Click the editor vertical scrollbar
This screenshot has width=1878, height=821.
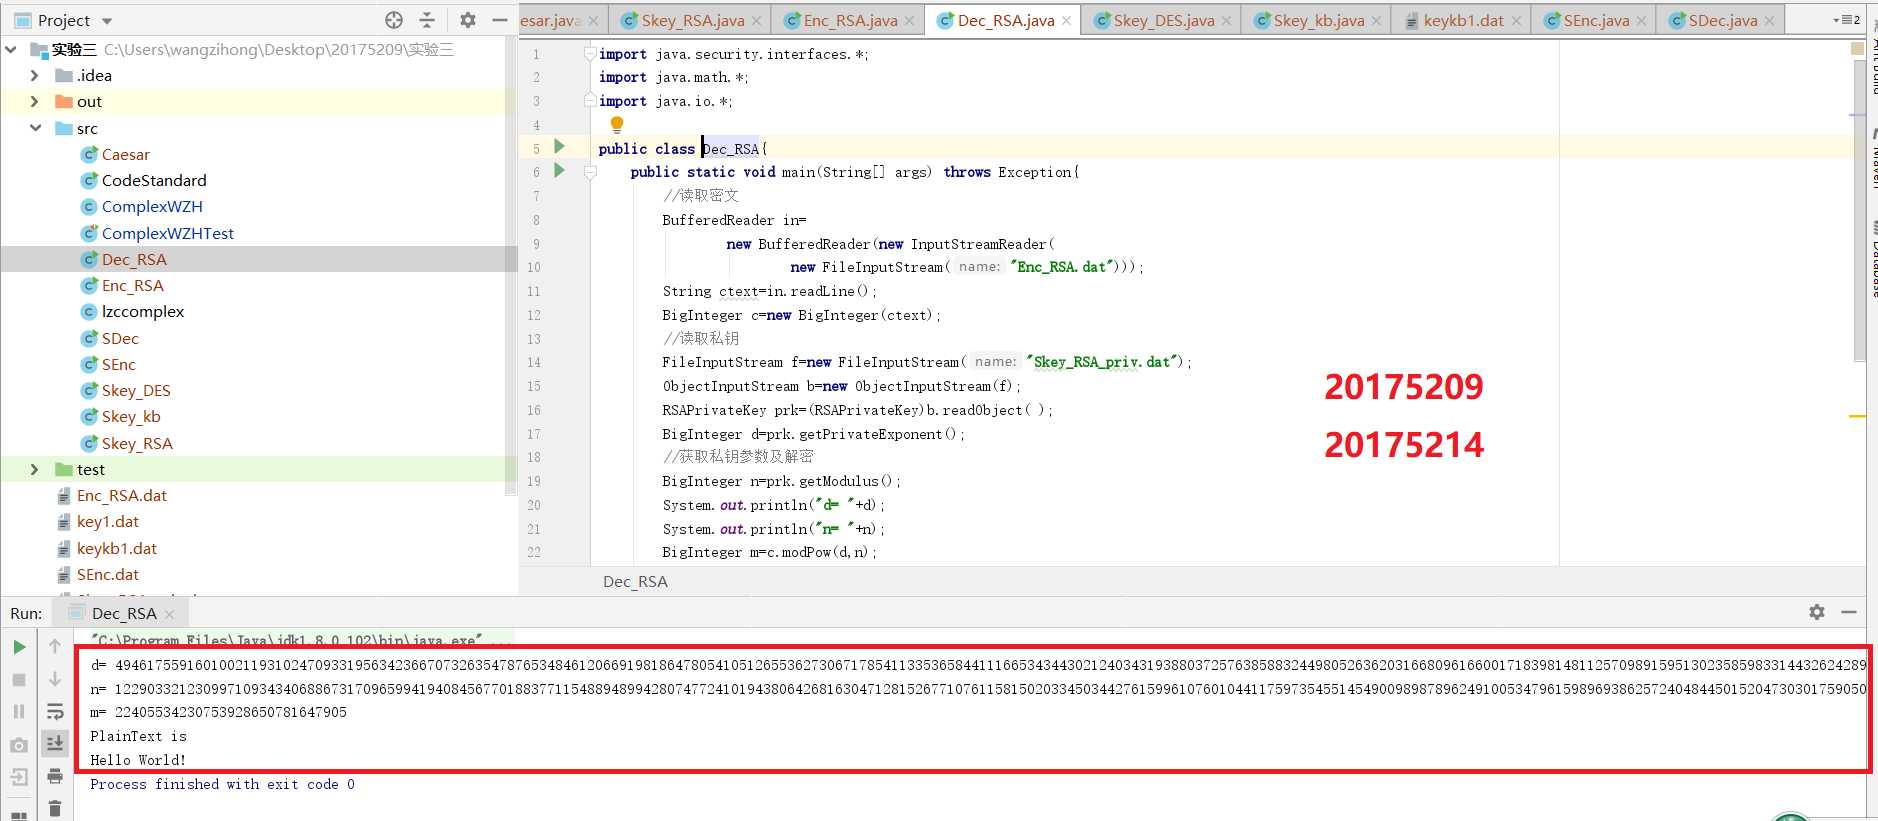[1859, 210]
